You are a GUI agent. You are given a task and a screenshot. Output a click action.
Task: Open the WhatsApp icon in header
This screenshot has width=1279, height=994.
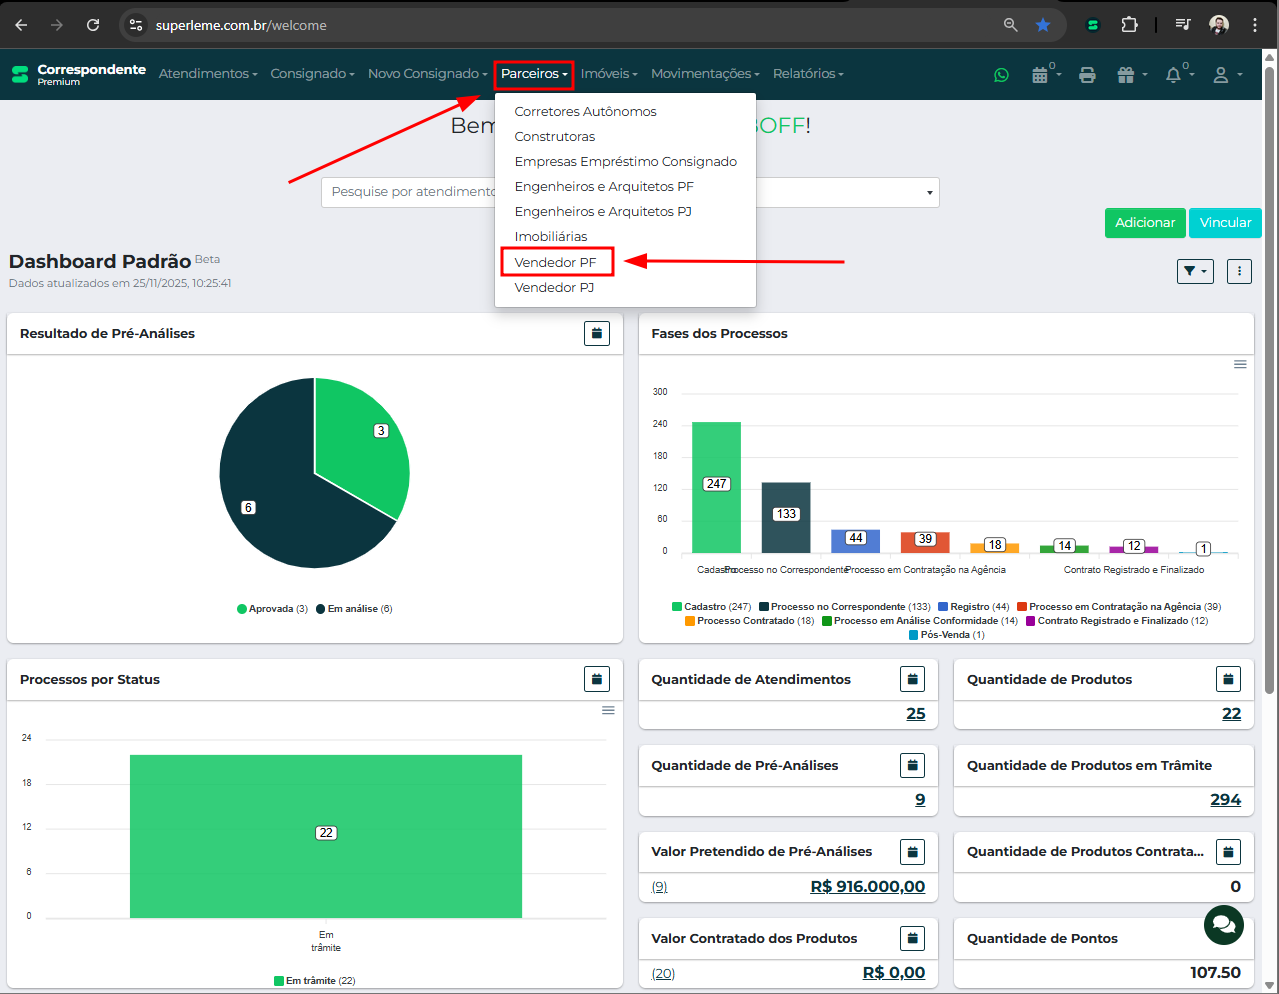point(1001,75)
